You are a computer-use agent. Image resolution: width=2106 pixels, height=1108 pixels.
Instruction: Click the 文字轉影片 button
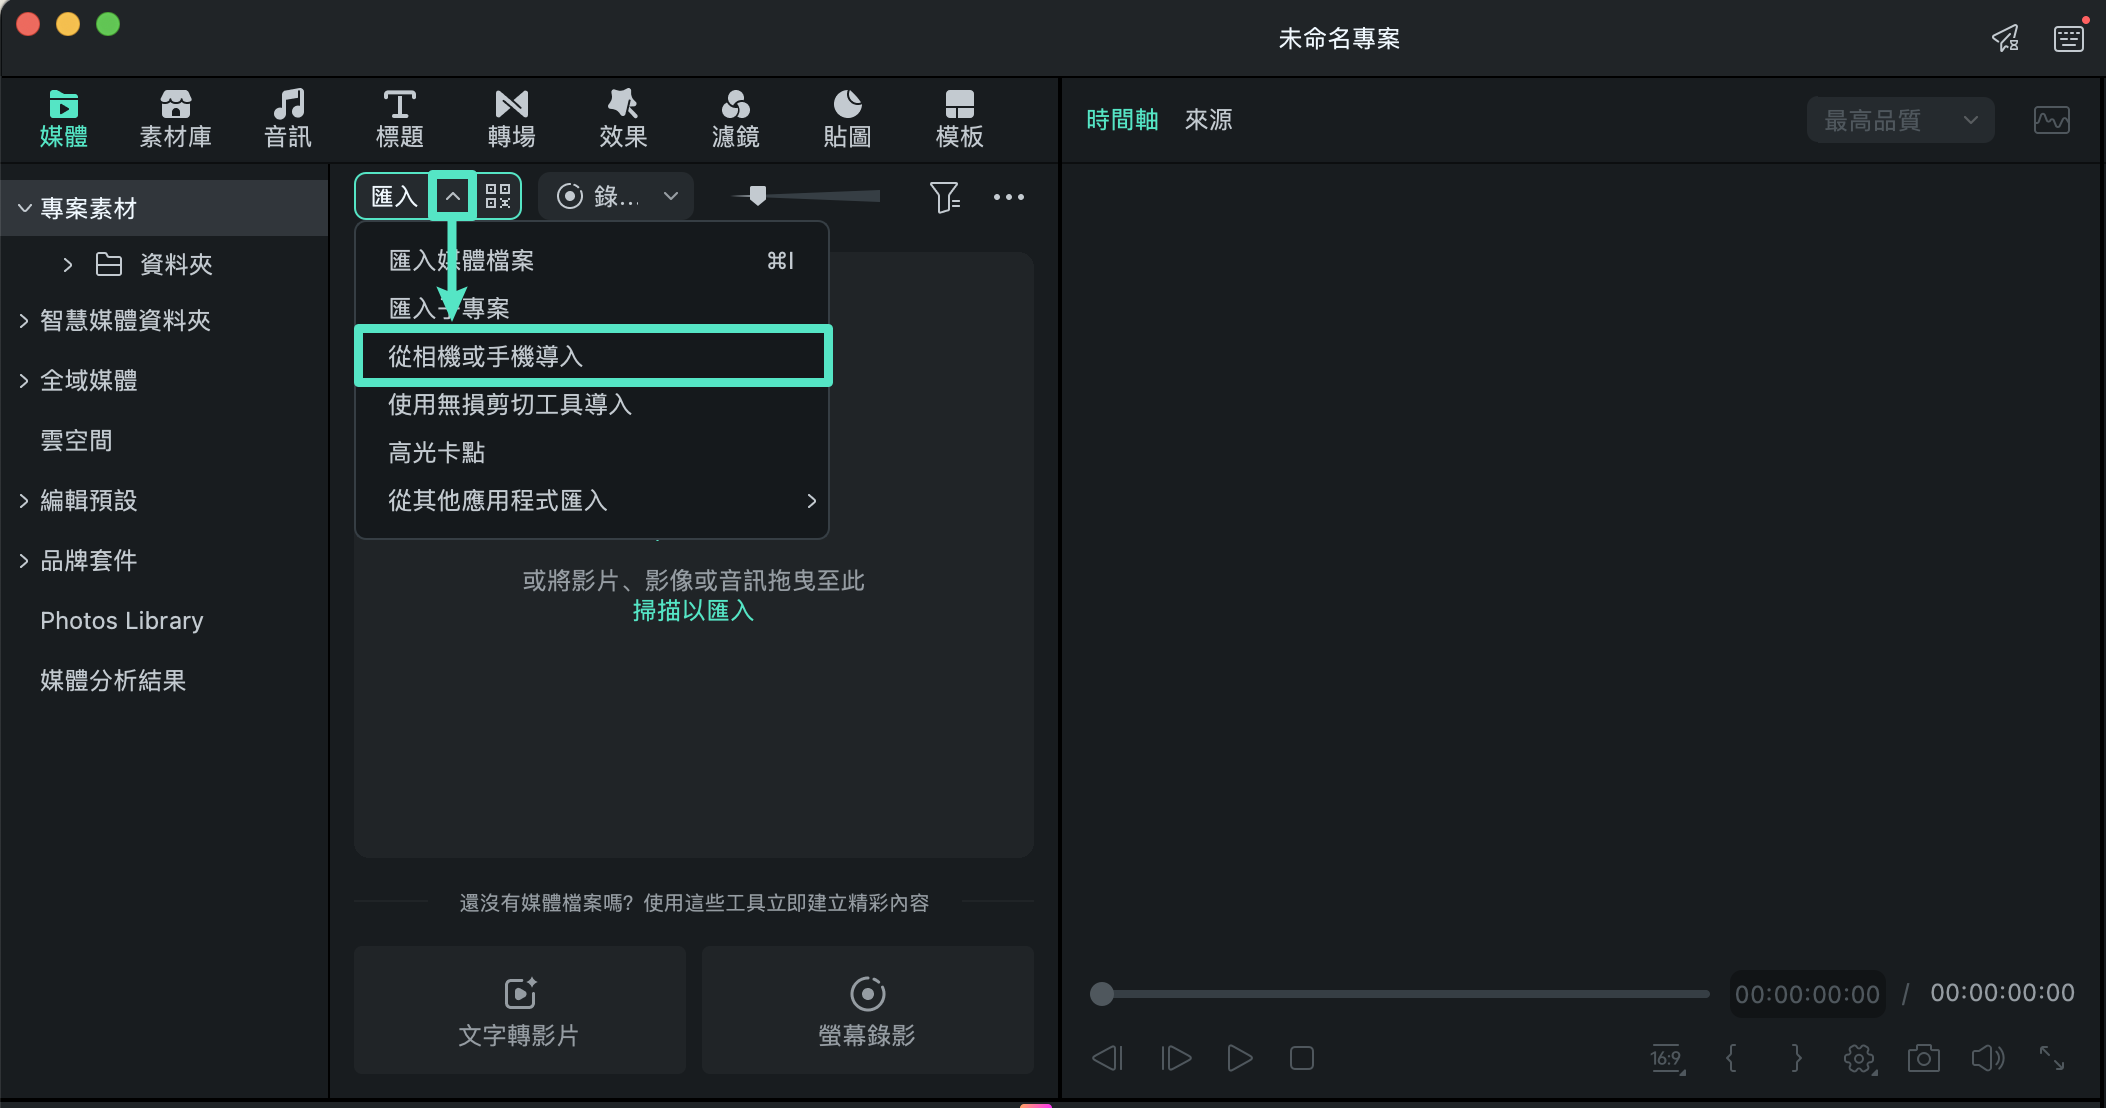coord(520,1010)
